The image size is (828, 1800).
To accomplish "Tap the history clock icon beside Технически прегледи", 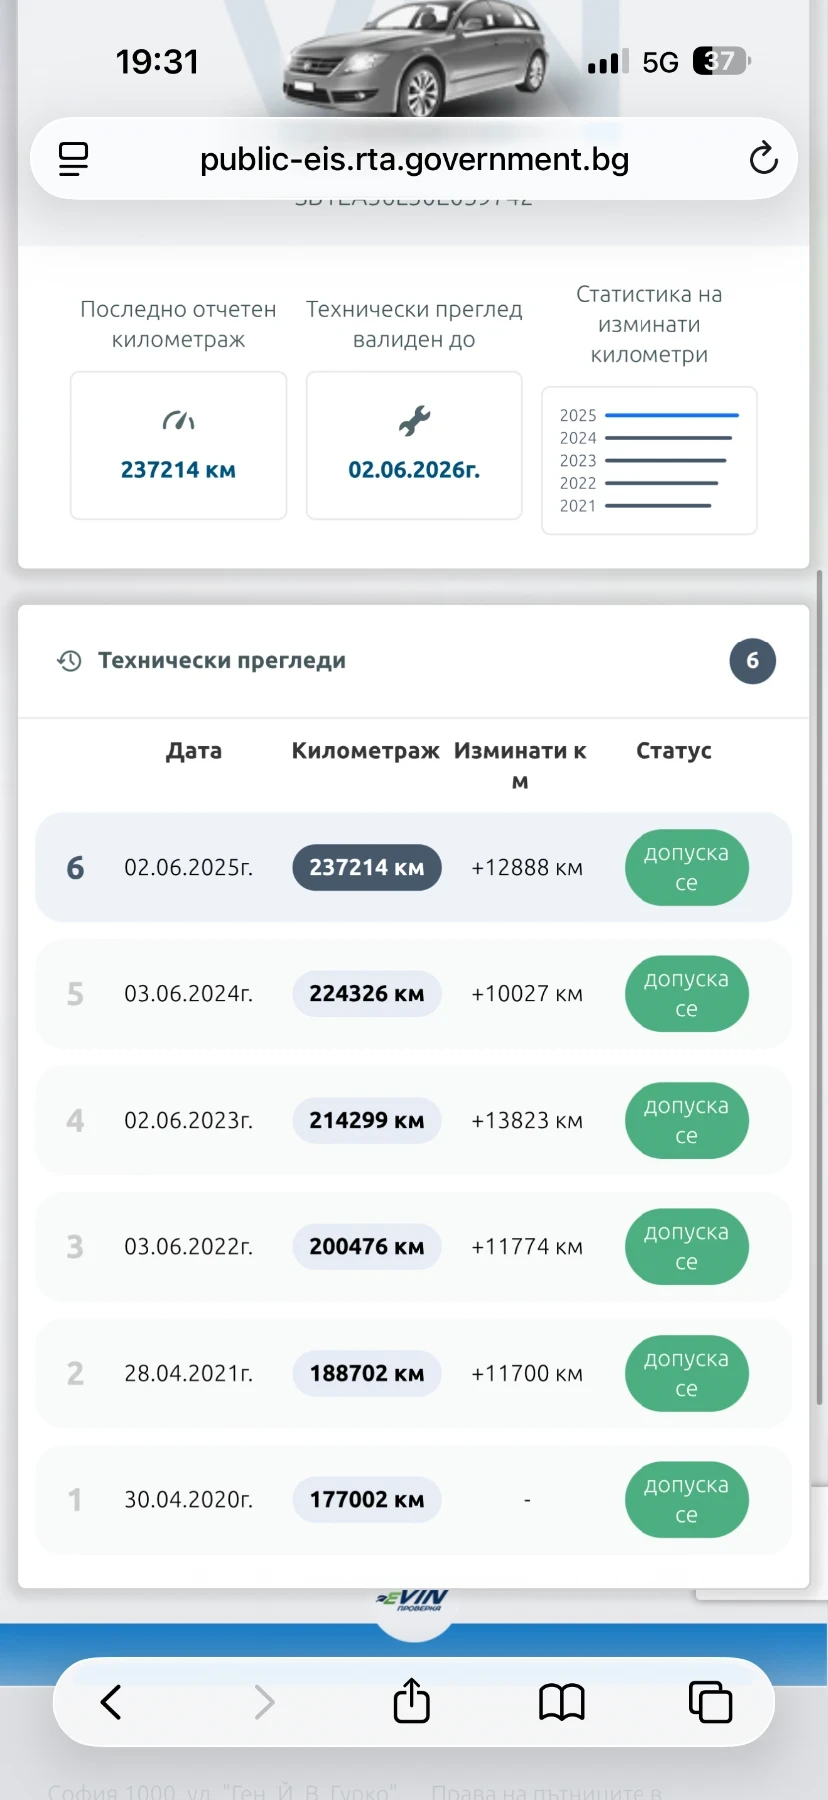I will (69, 661).
